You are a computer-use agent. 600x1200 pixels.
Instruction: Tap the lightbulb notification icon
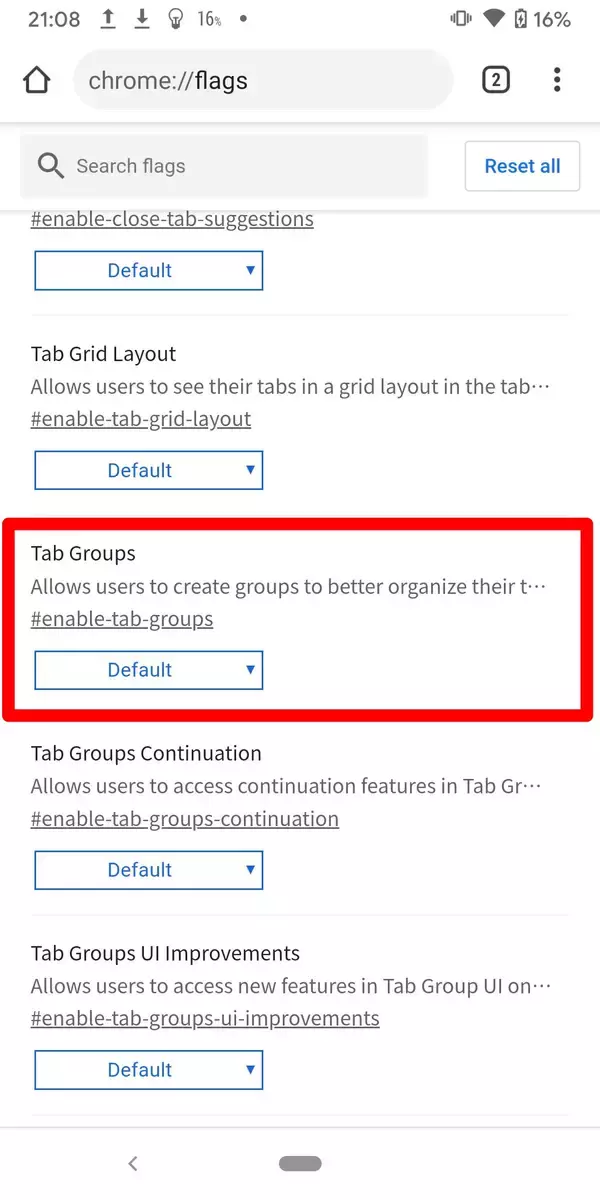click(x=176, y=19)
